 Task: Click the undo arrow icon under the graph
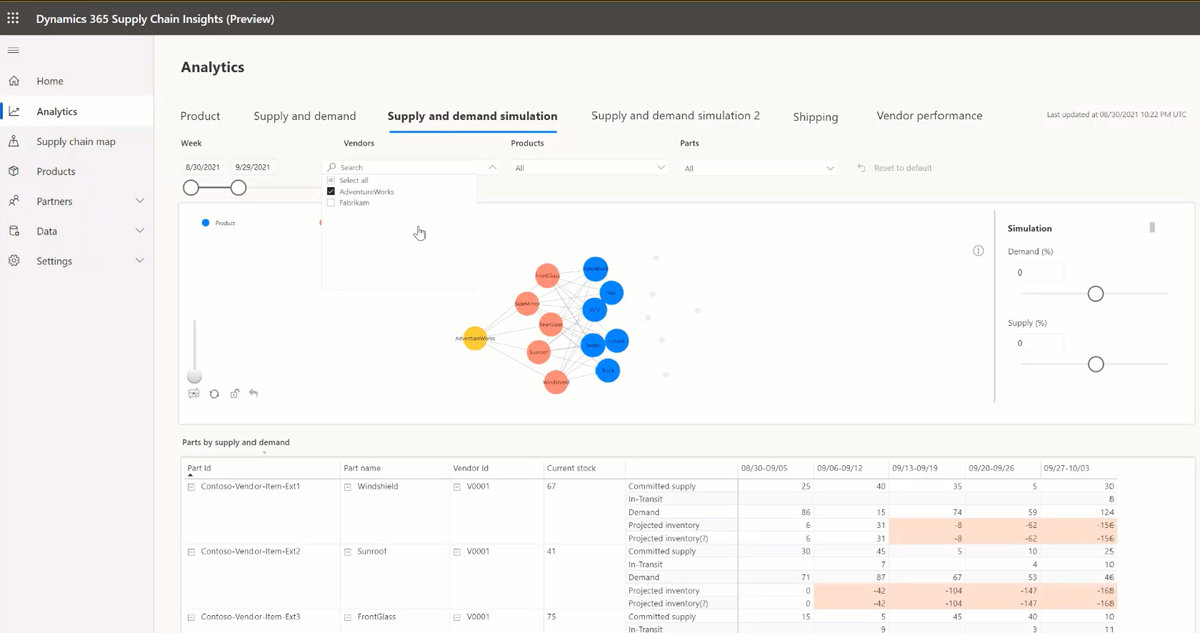point(254,393)
